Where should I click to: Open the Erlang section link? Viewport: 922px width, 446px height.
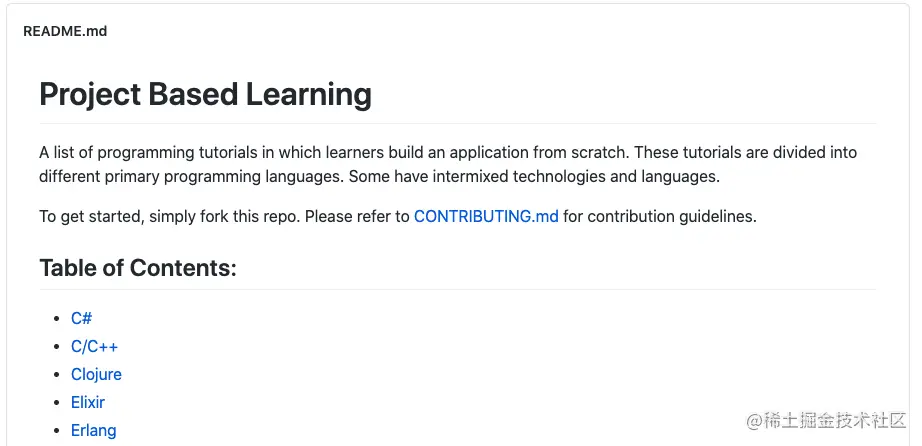pyautogui.click(x=93, y=431)
